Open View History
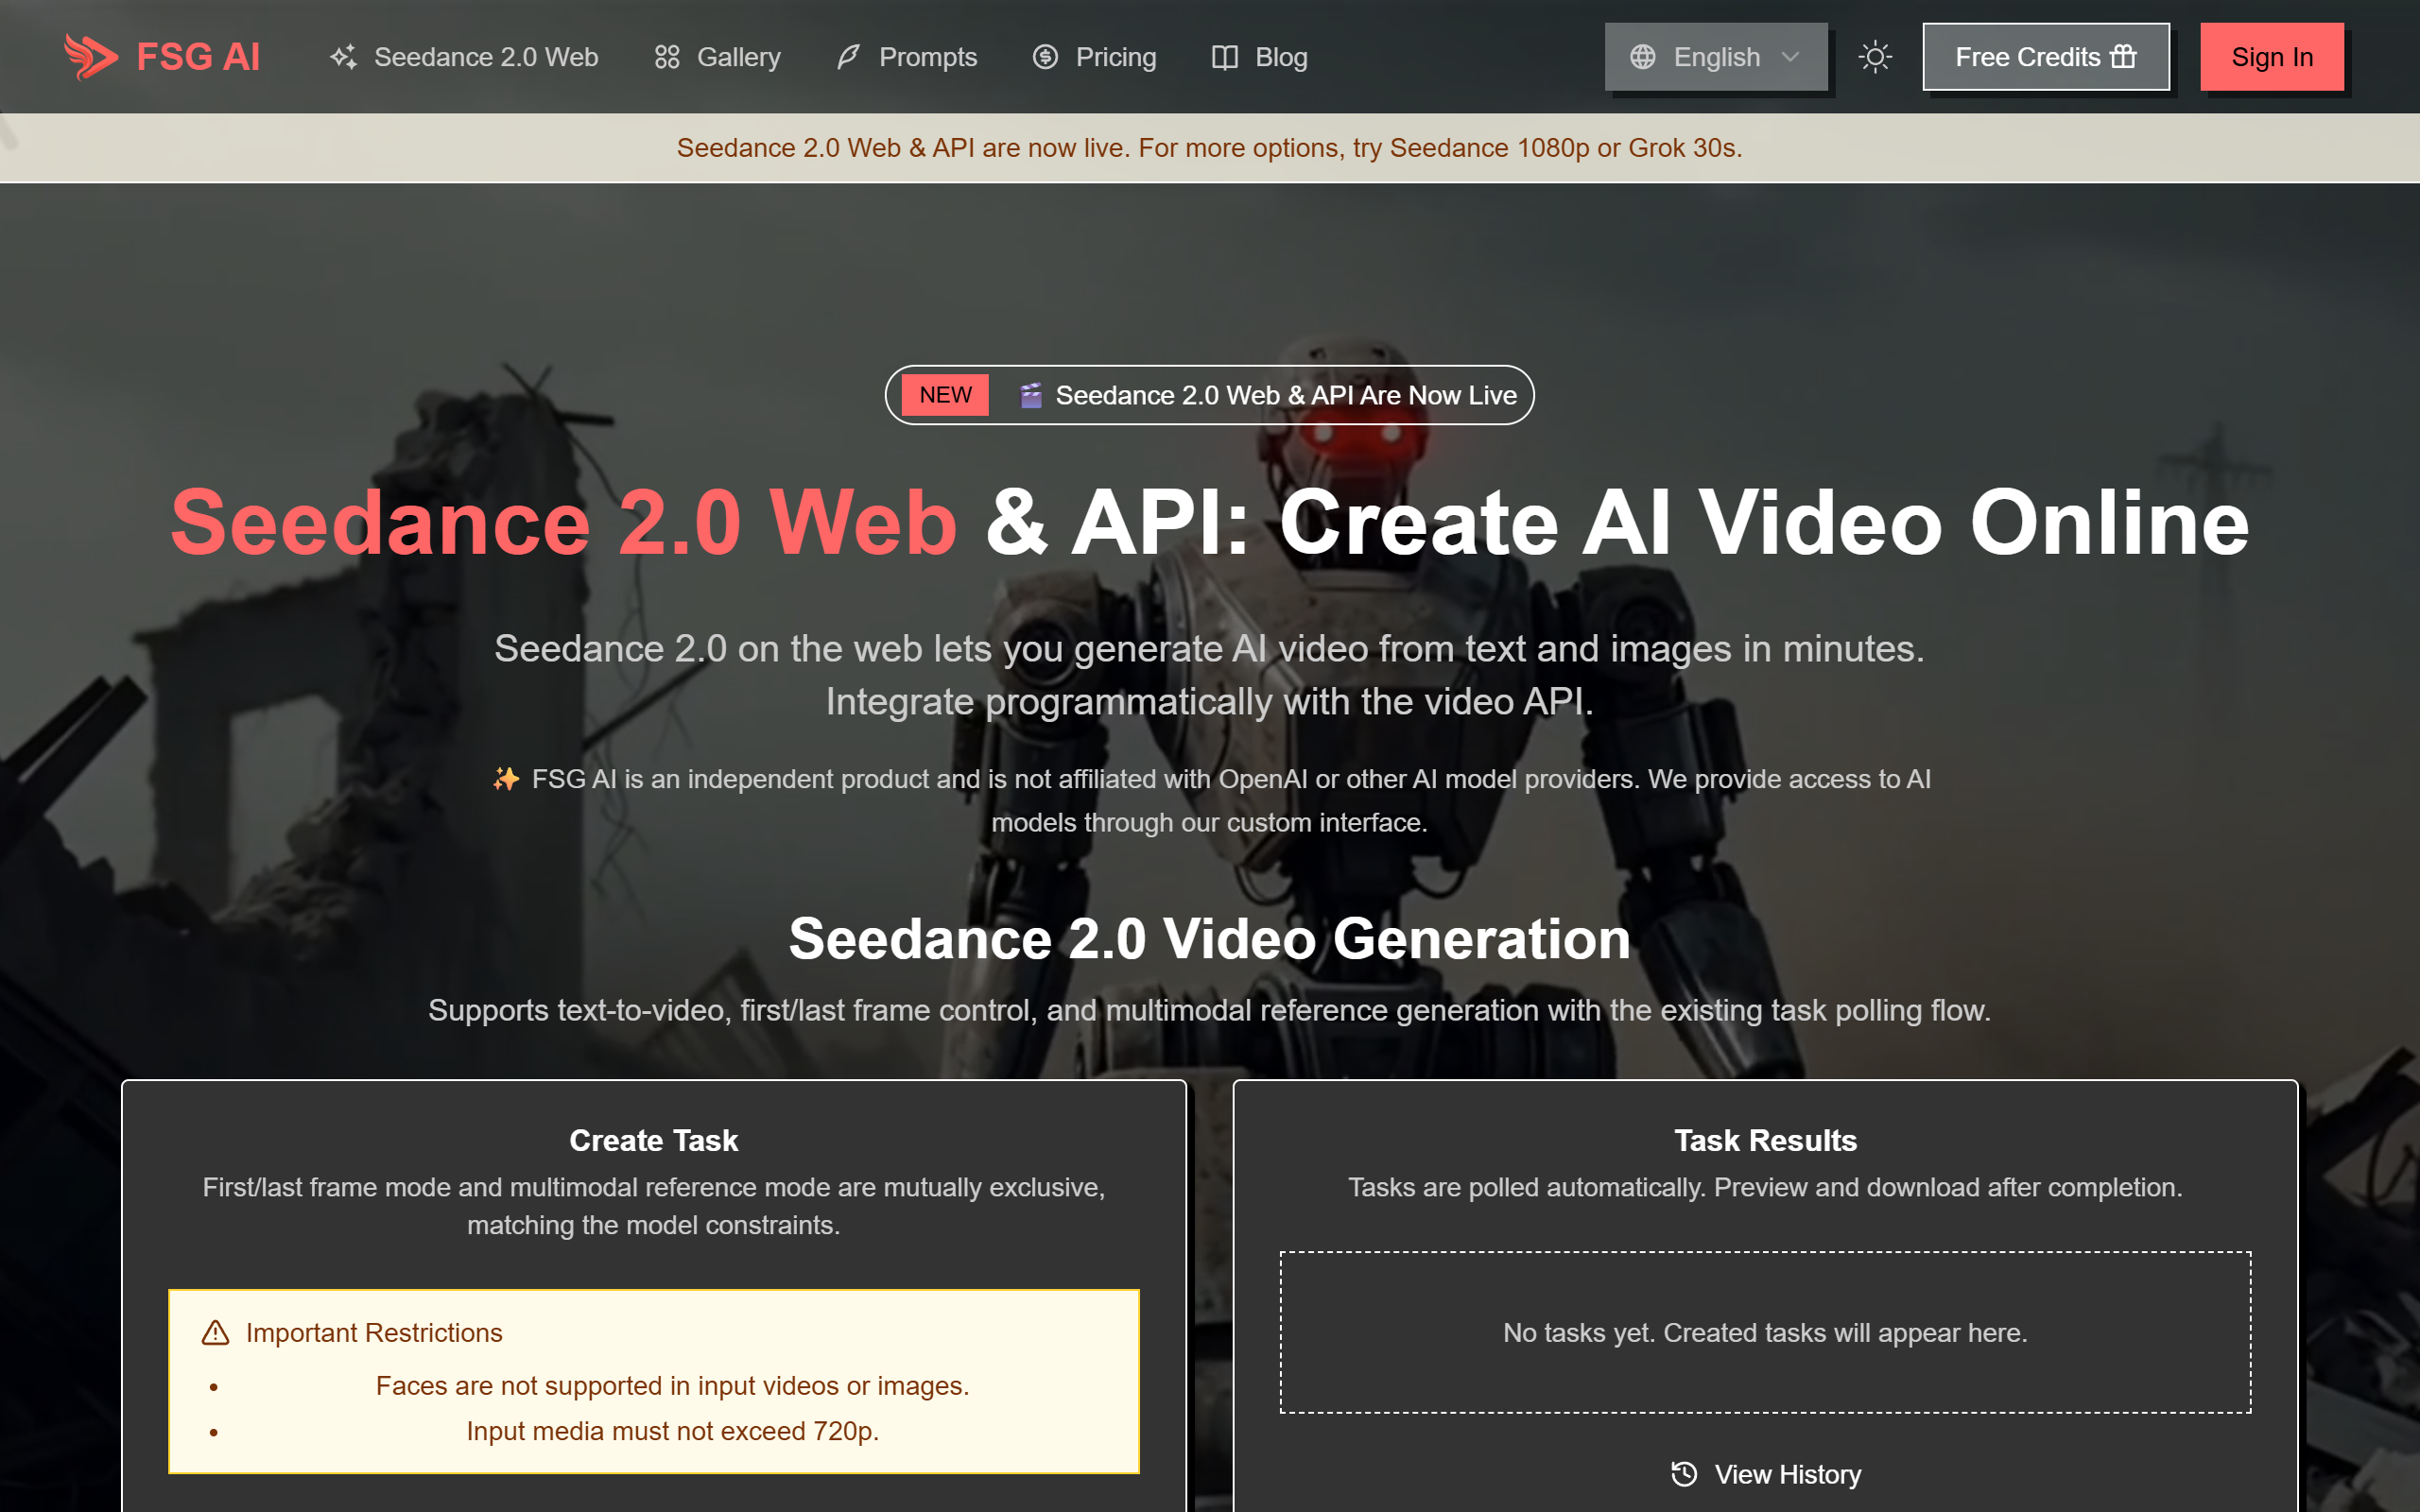The image size is (2420, 1512). 1766,1474
